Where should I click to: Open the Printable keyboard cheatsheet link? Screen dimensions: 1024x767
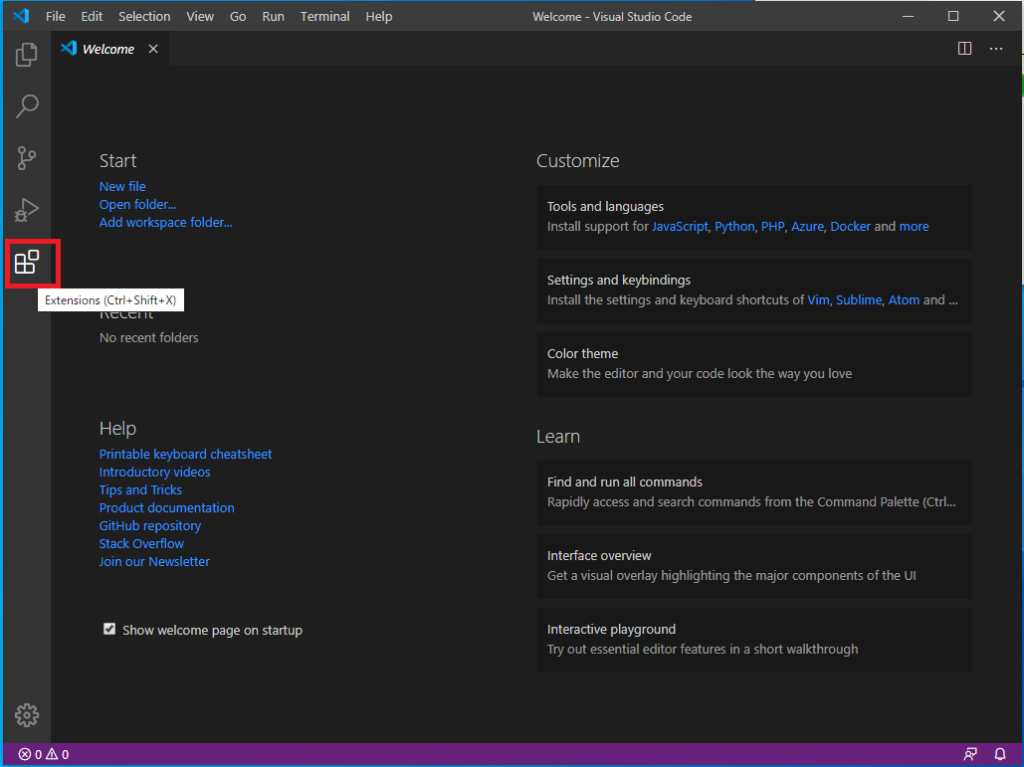[185, 453]
